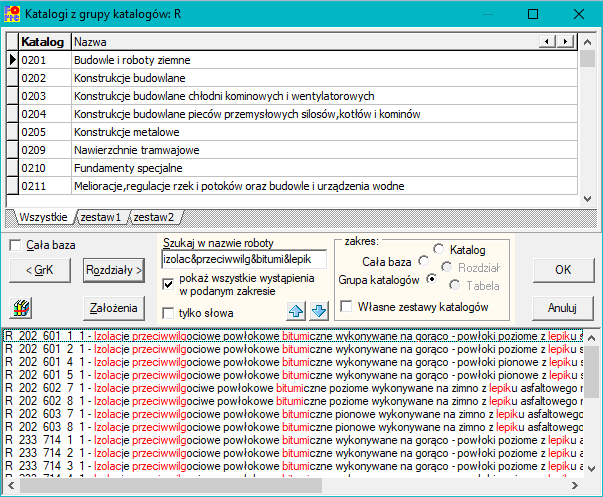
Task: Click results horizontal scroll left arrow
Action: click(11, 486)
